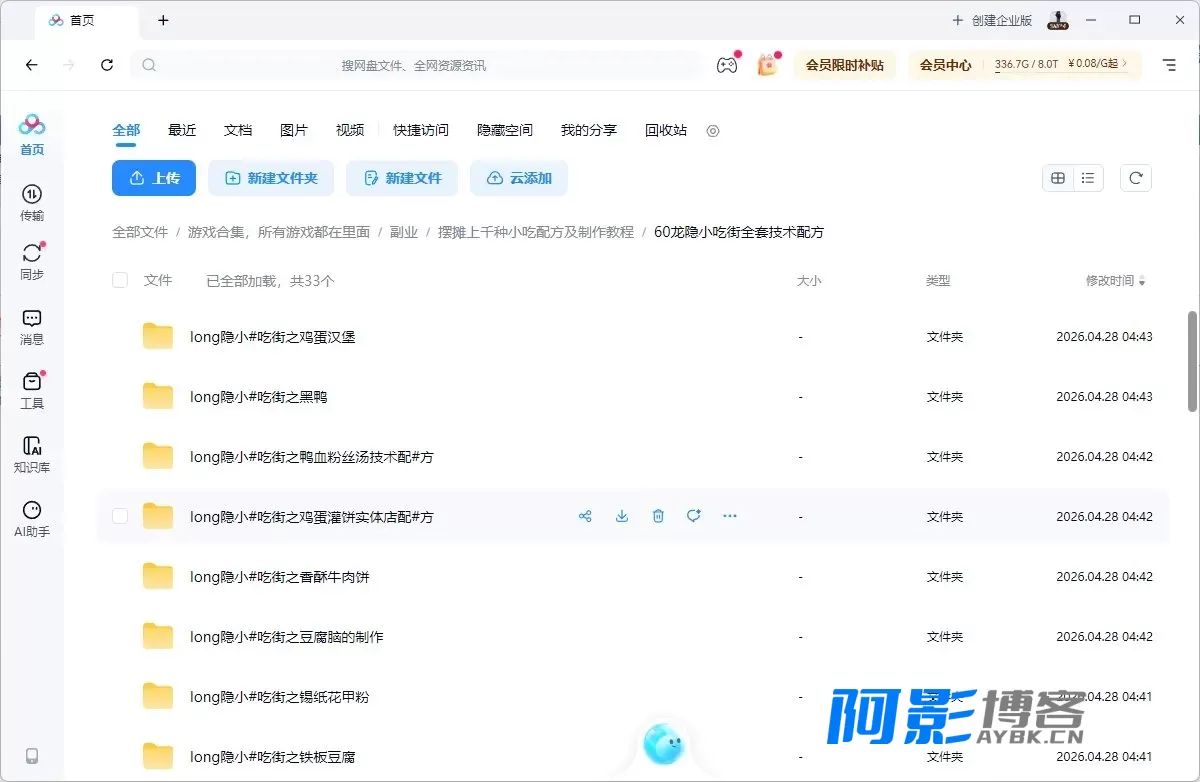Download the 鸡蛋灌饼实体店配#方 folder

[x=622, y=516]
